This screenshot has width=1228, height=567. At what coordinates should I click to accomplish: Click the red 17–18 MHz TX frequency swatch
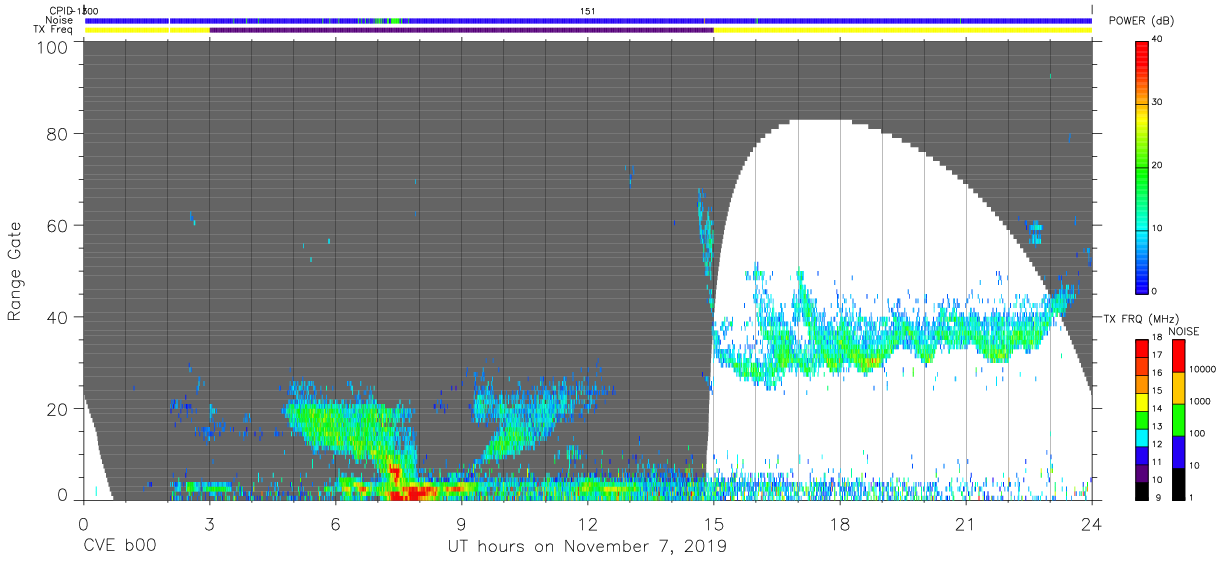(1141, 348)
